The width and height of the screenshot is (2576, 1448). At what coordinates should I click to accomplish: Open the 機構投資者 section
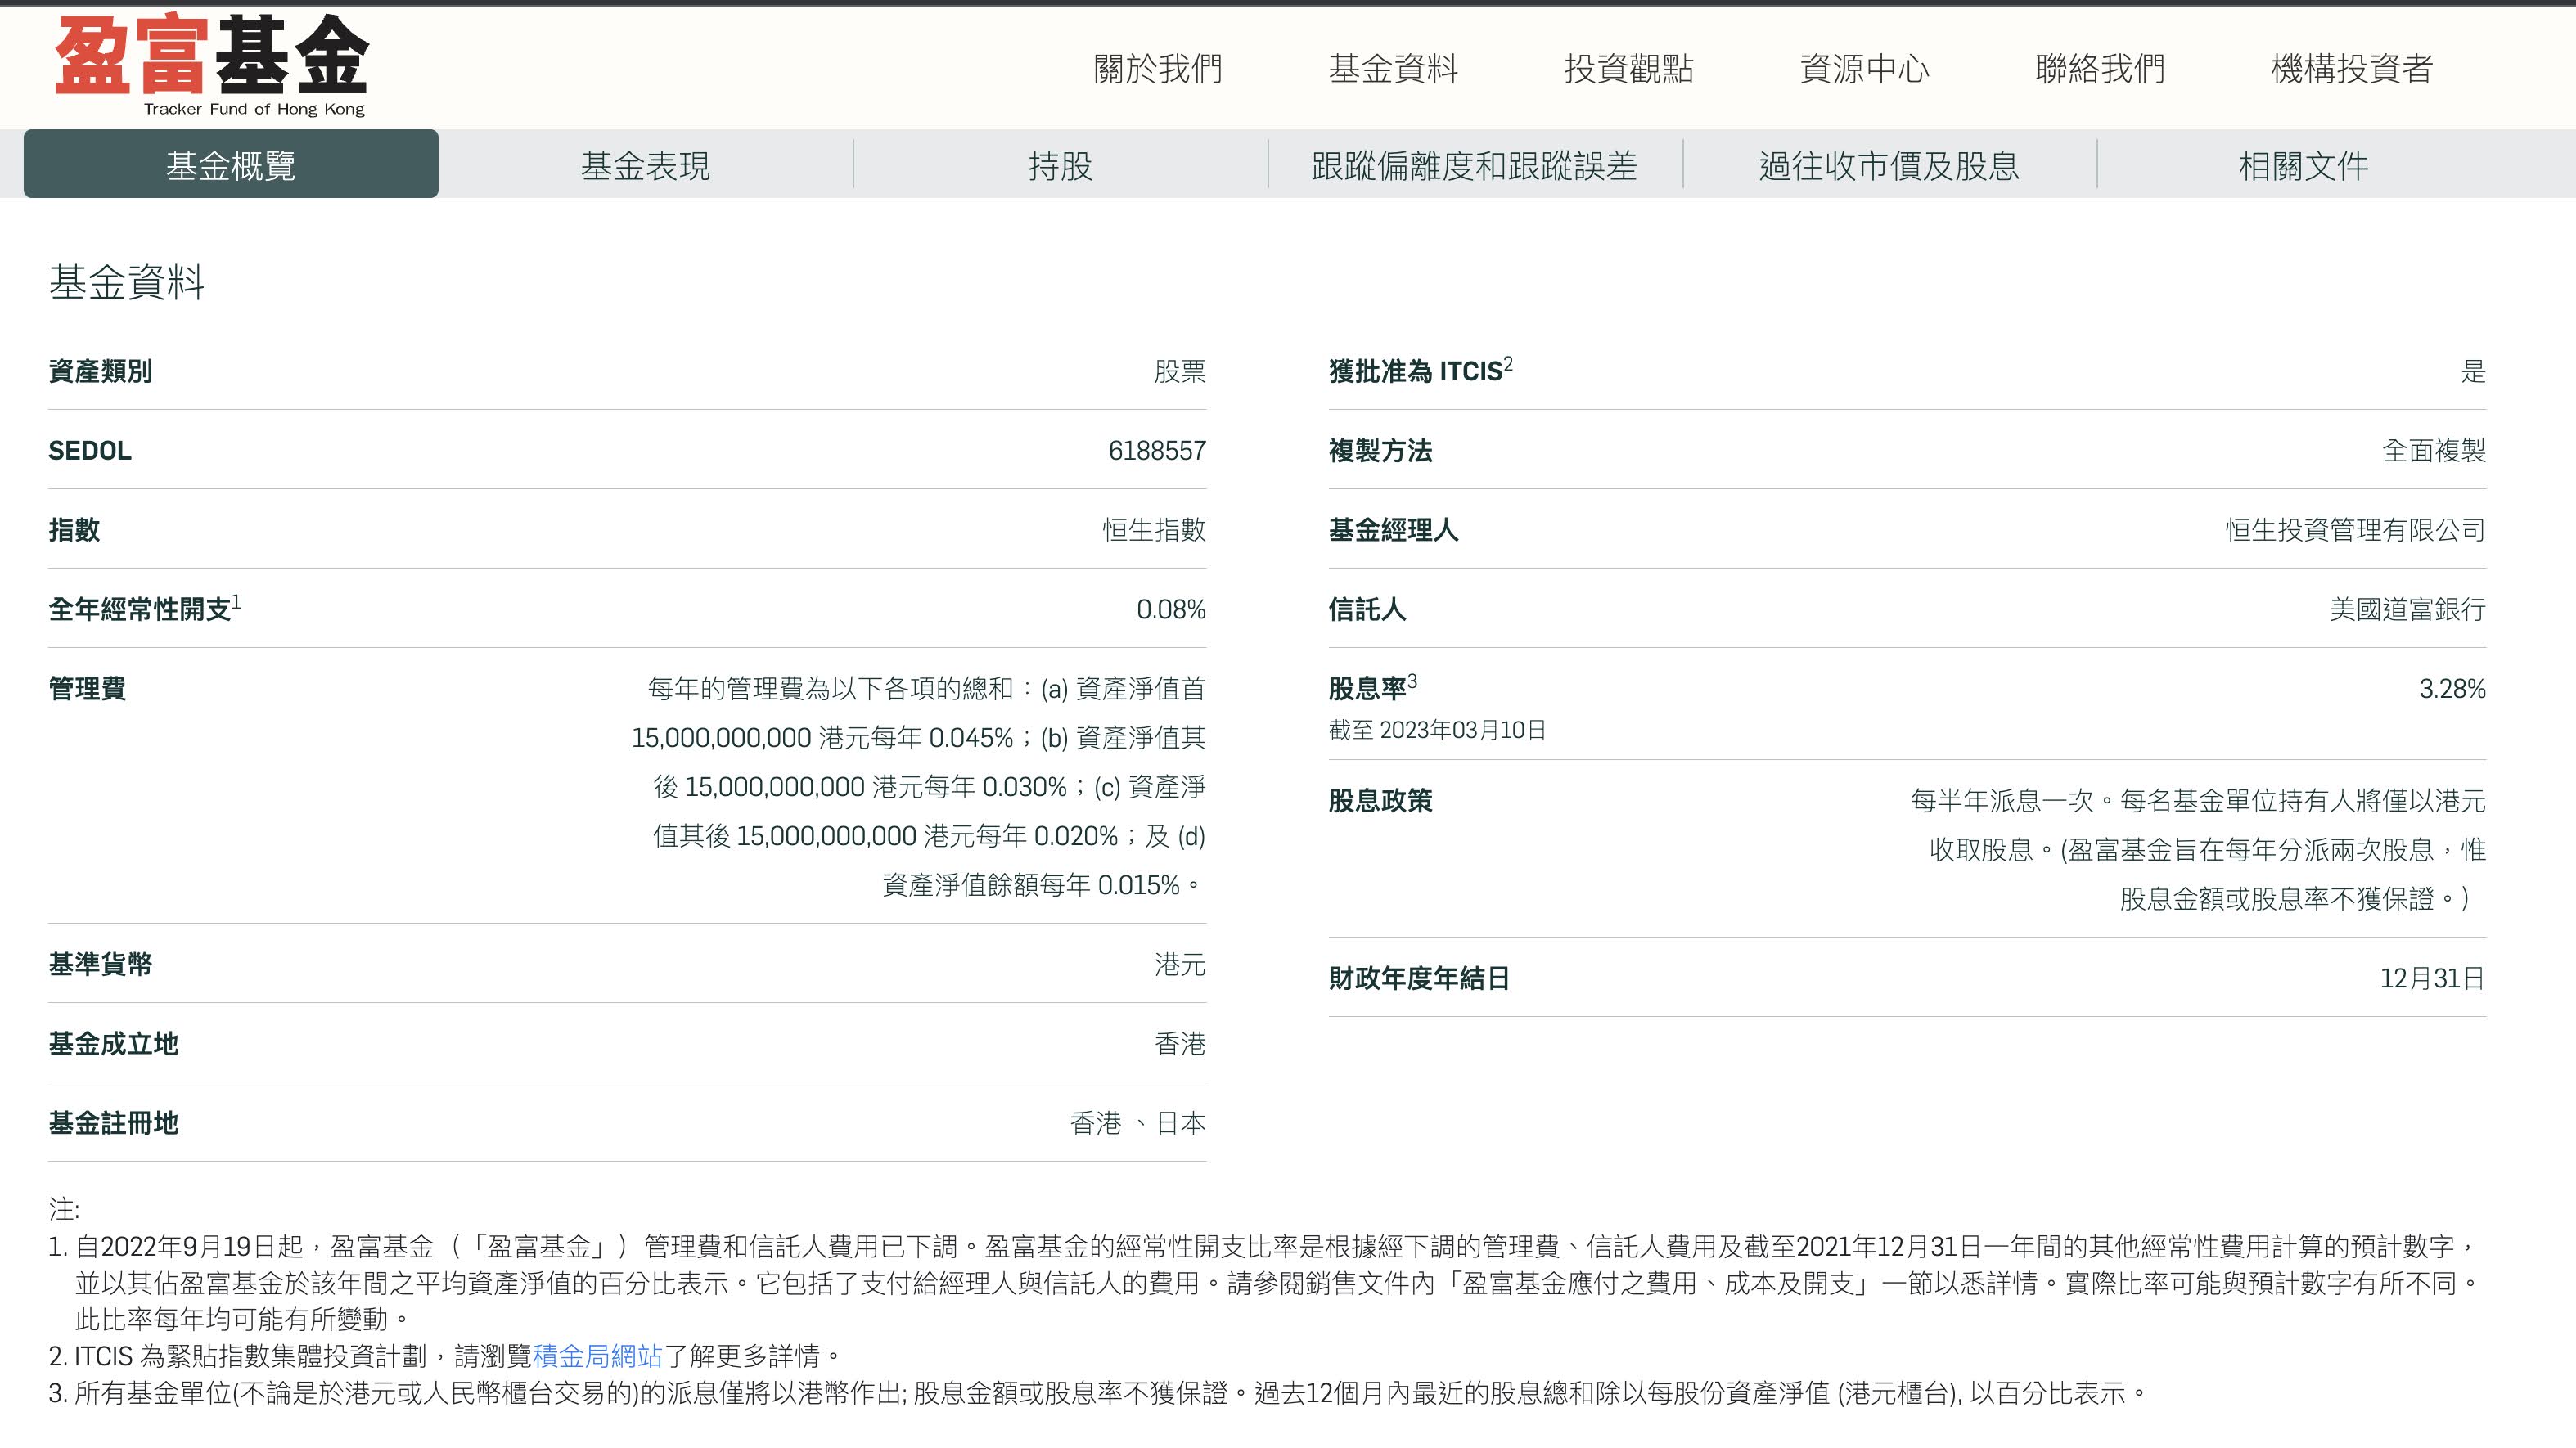click(x=2351, y=69)
